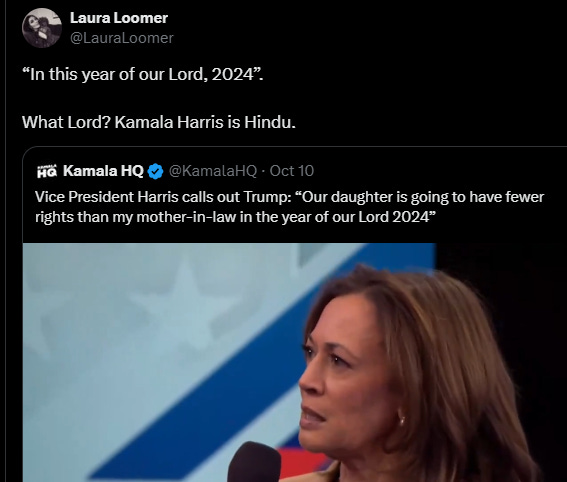Viewport: 567px width, 482px height.
Task: Click the microphone shown in the video
Action: (254, 462)
